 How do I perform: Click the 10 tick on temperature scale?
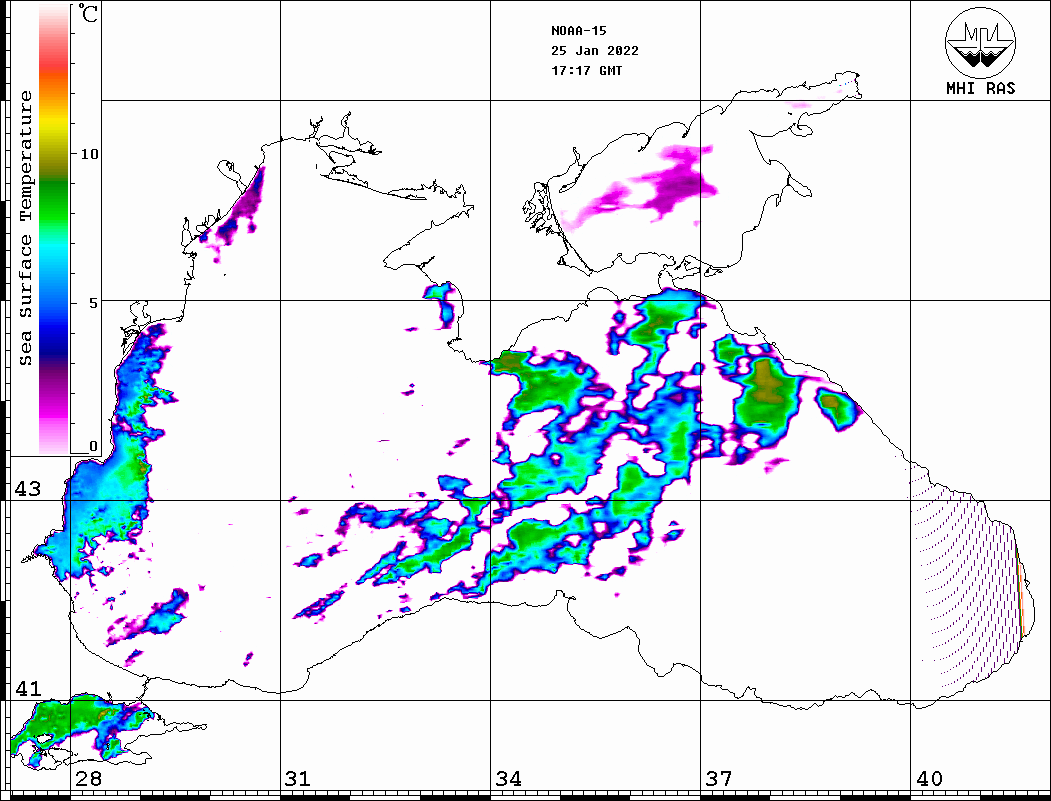90,154
